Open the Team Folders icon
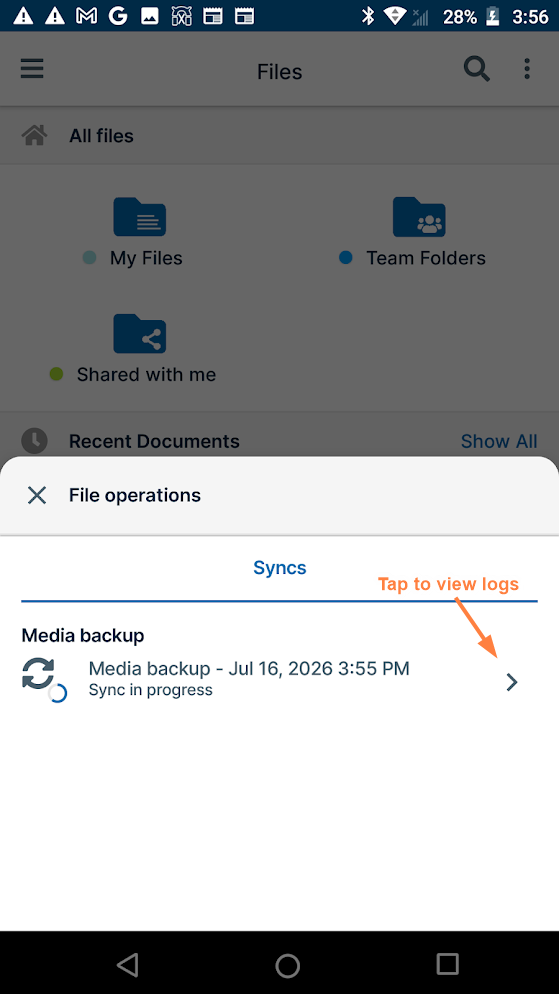 click(419, 217)
